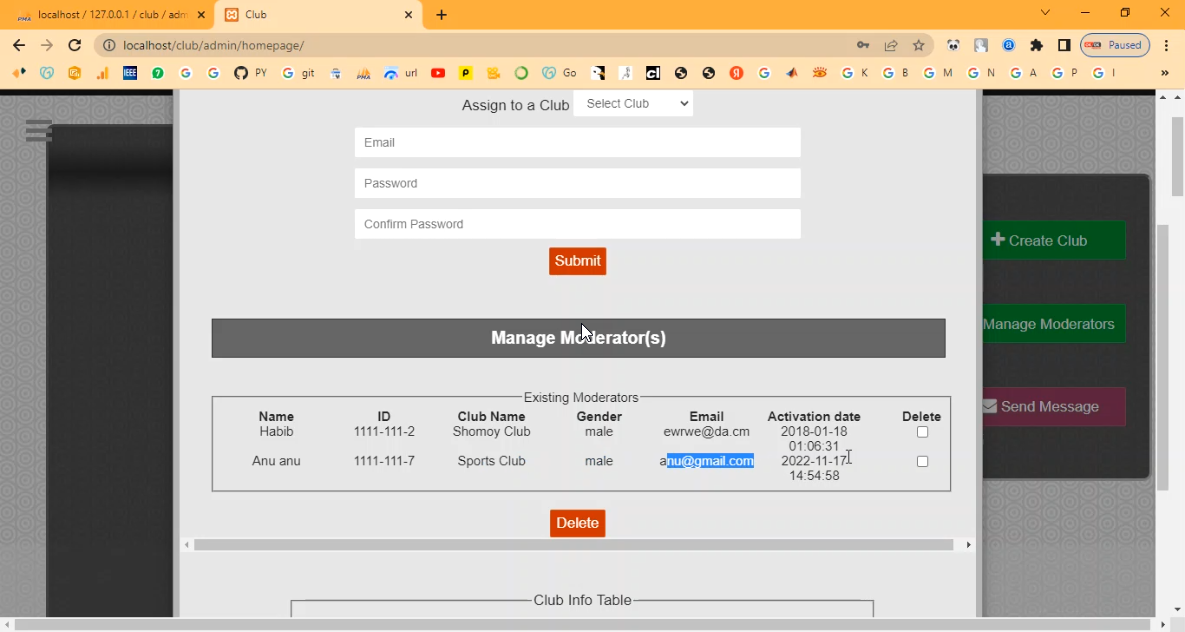Click the Confirm Password field

pyautogui.click(x=577, y=224)
